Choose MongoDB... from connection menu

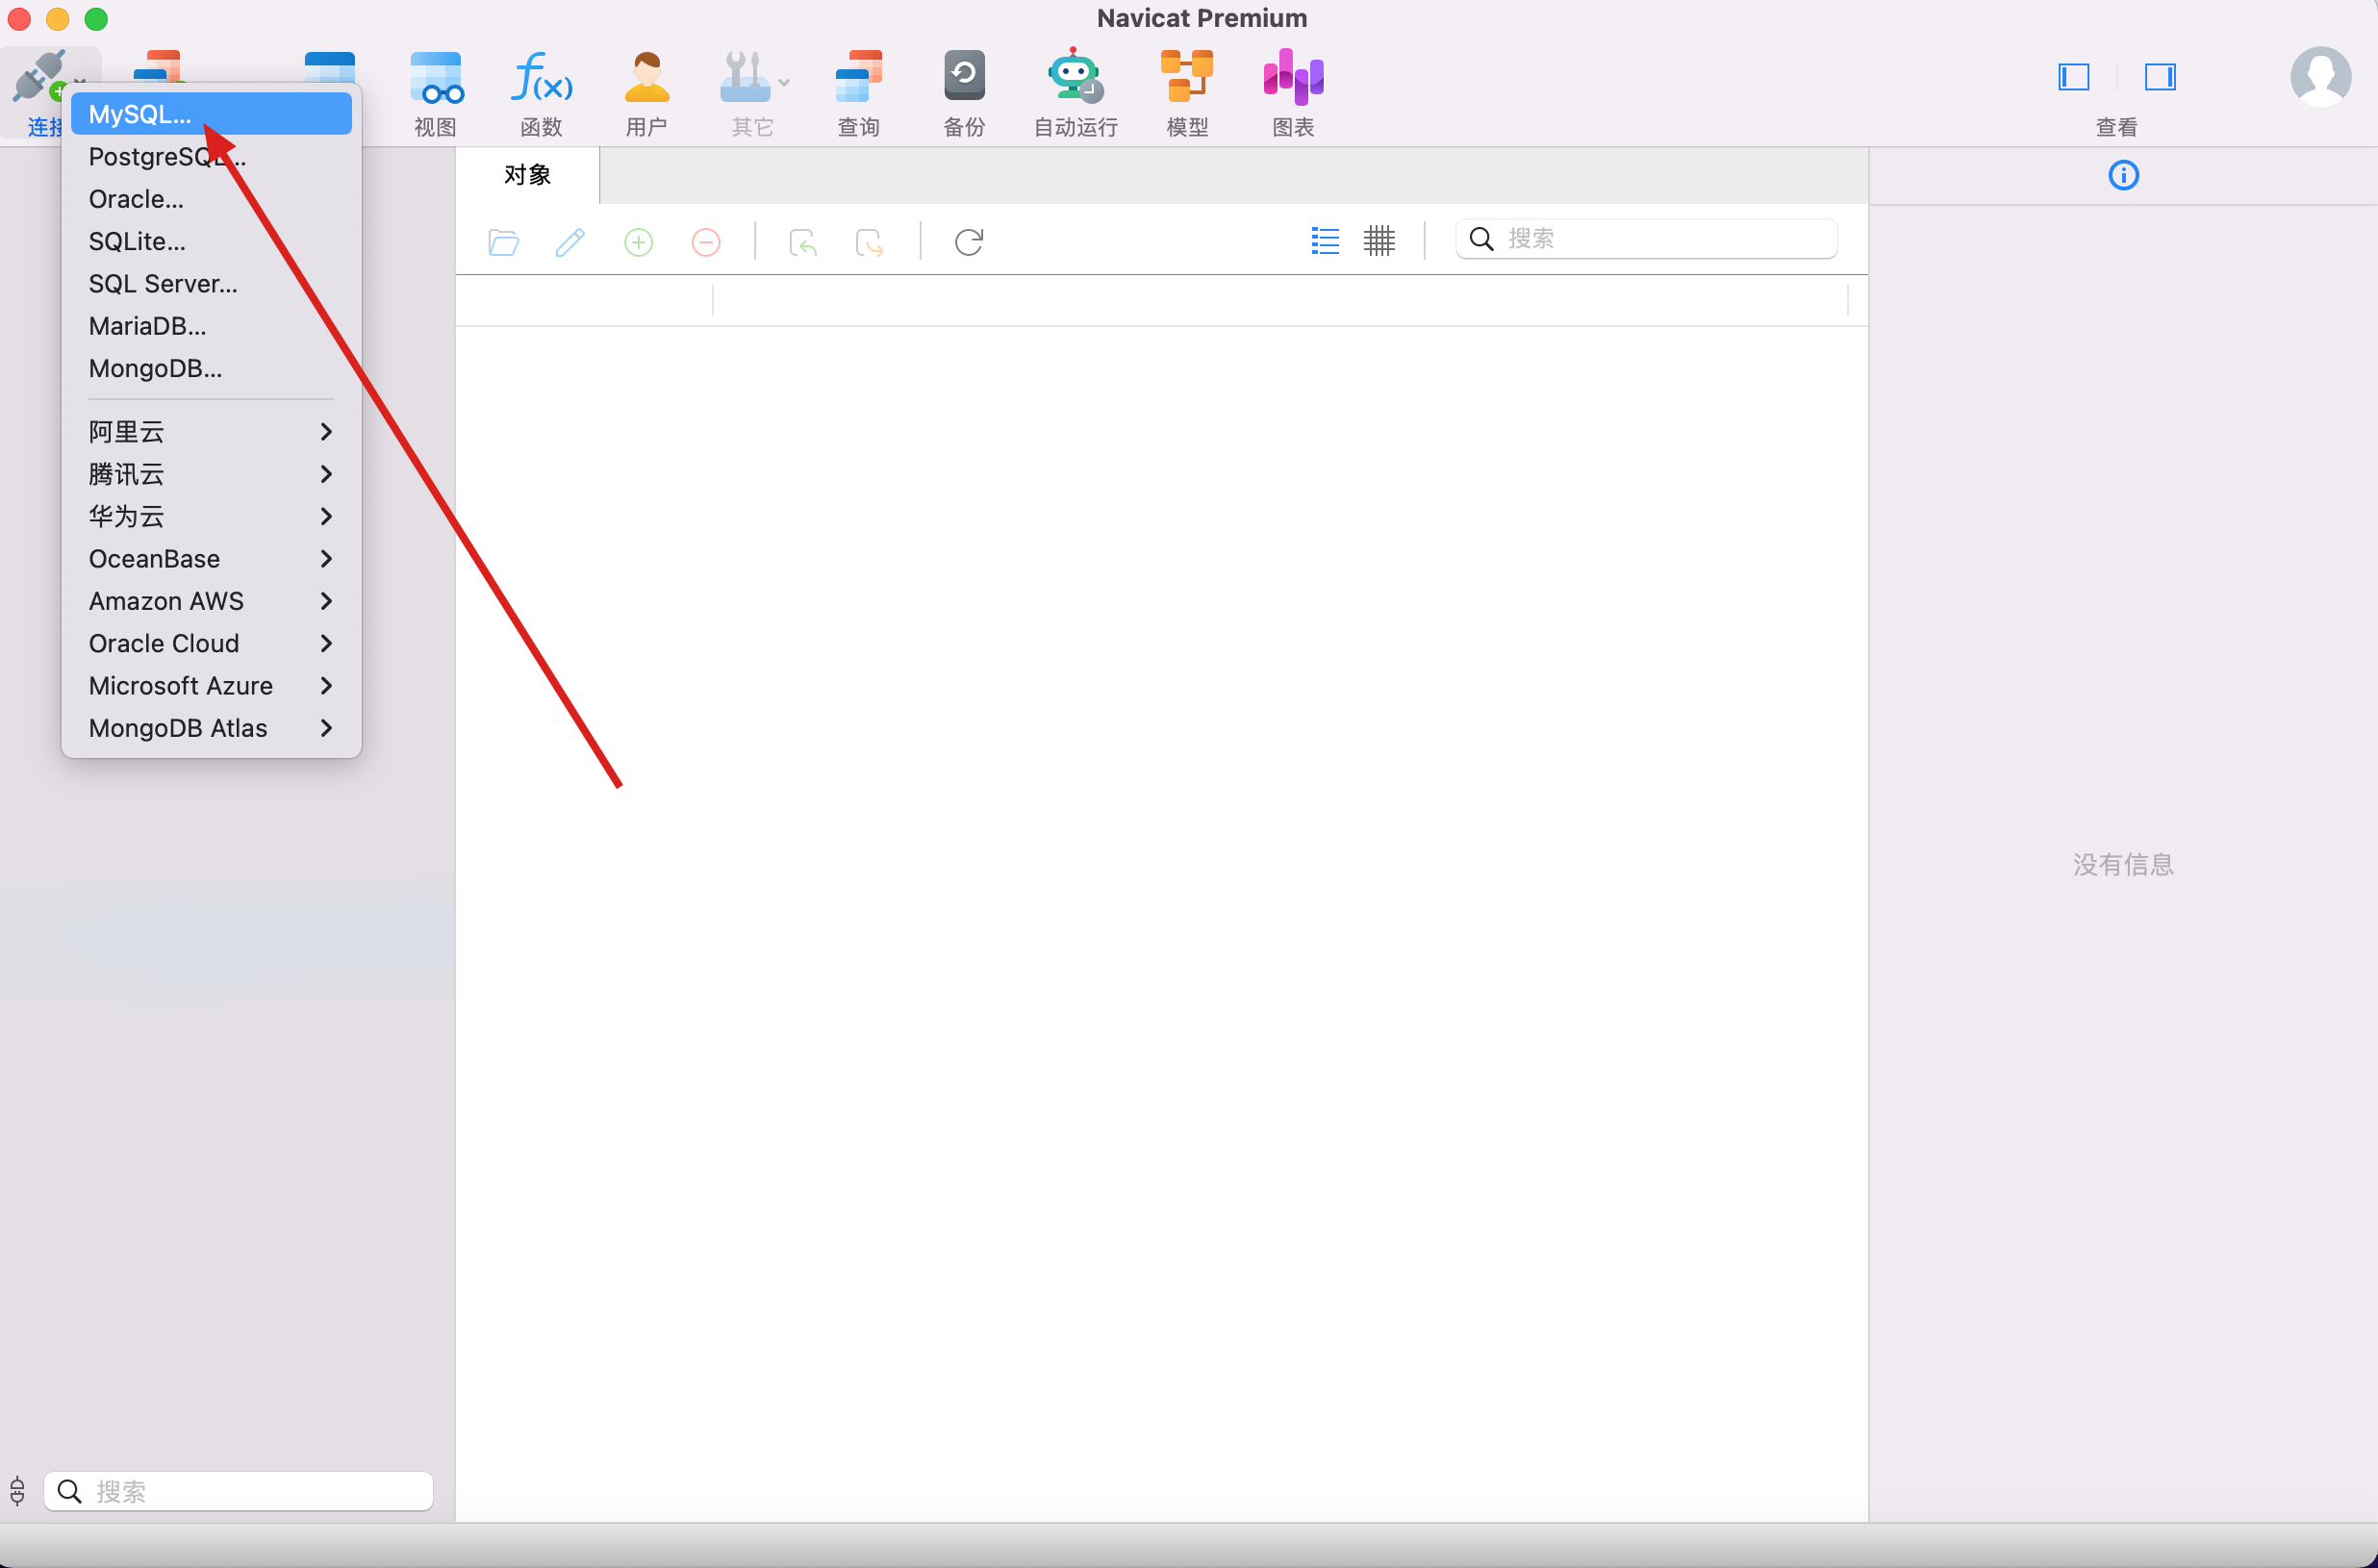(211, 368)
